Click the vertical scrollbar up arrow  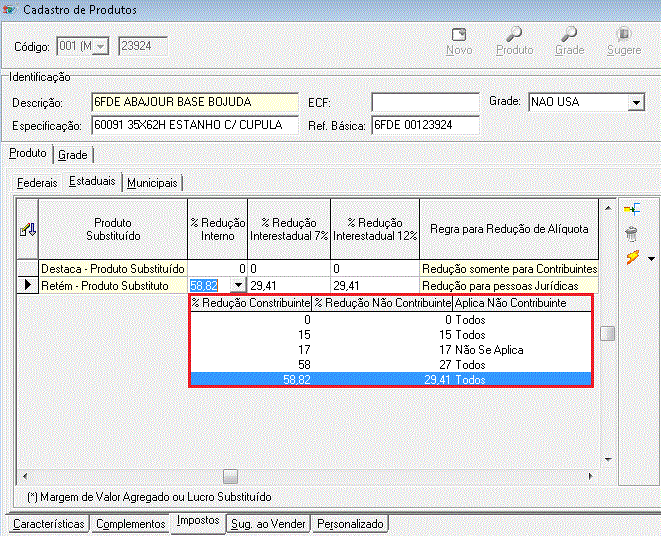[608, 208]
